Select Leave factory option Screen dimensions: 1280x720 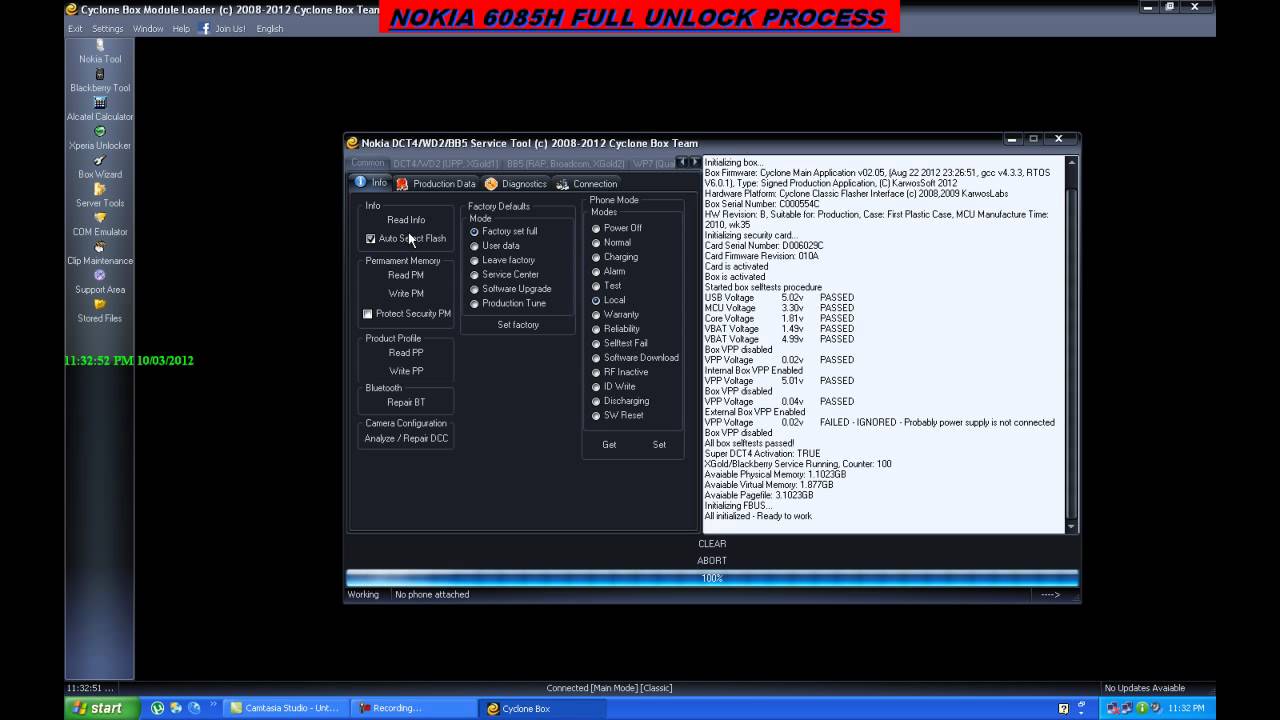475,260
